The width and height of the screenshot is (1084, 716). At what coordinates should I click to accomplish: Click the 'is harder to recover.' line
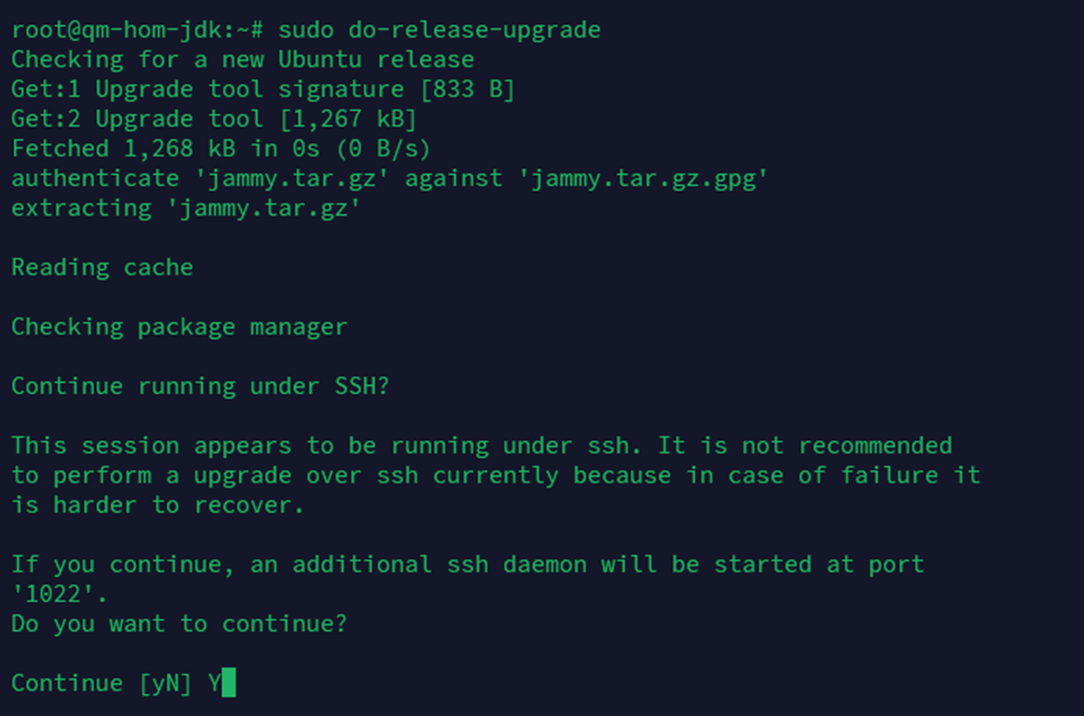click(157, 505)
